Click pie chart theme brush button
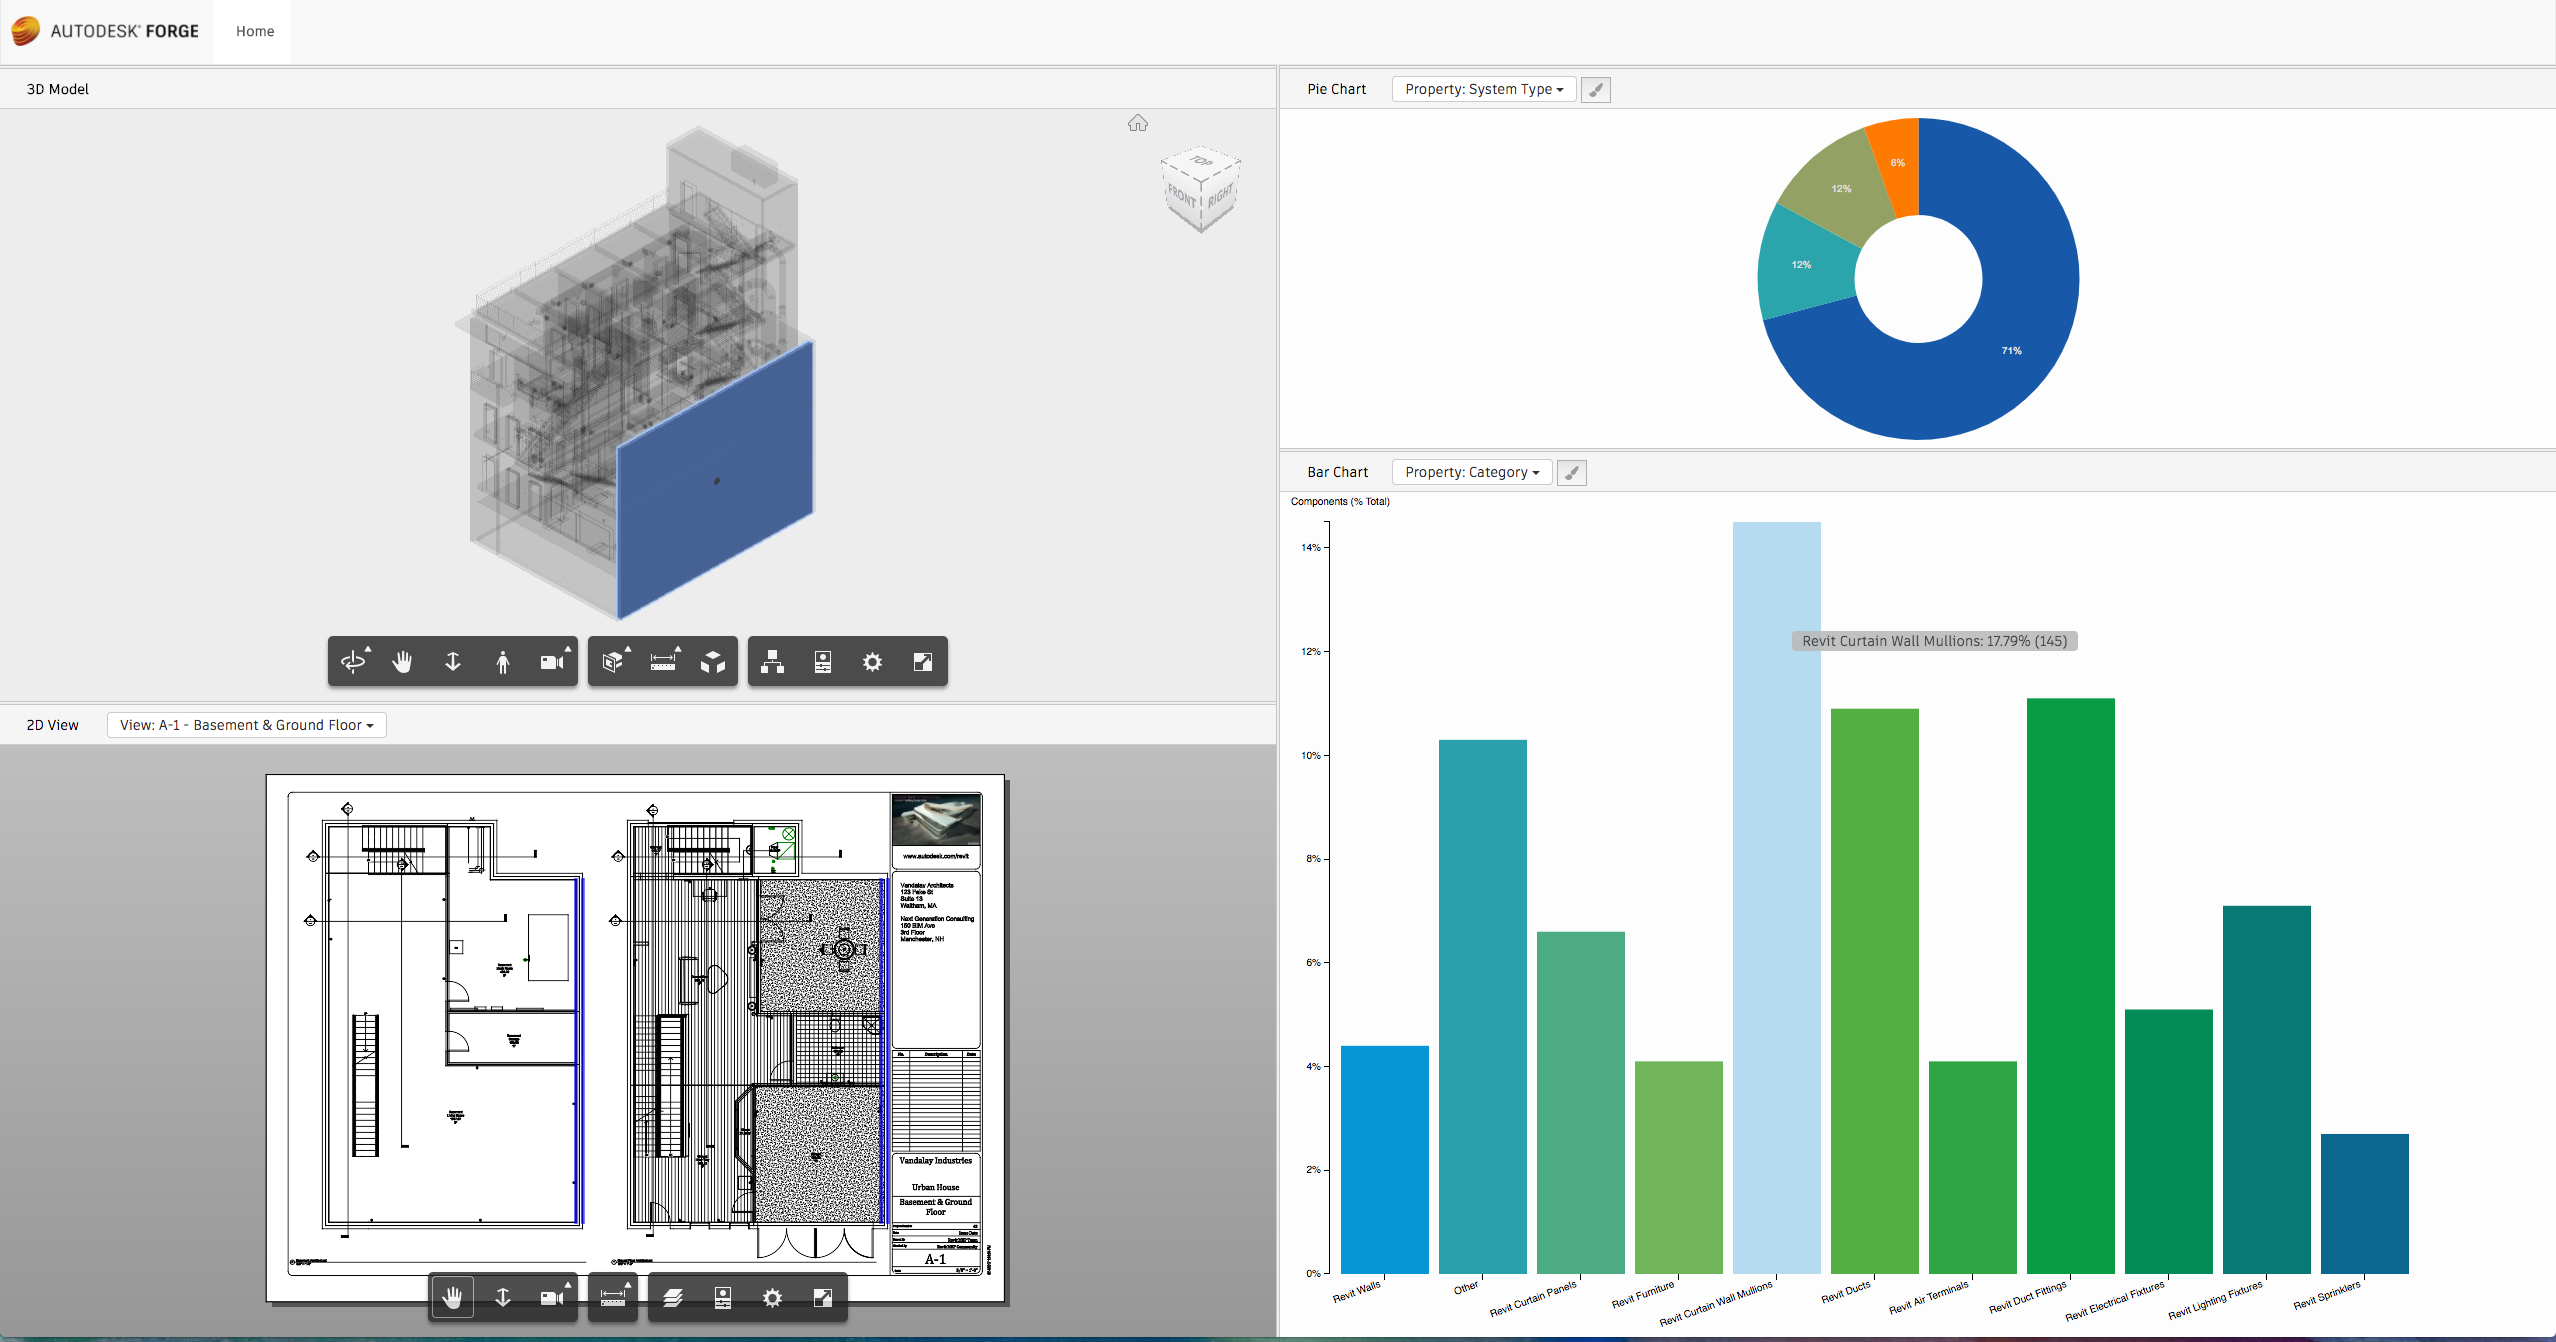The width and height of the screenshot is (2556, 1342). coord(1596,89)
